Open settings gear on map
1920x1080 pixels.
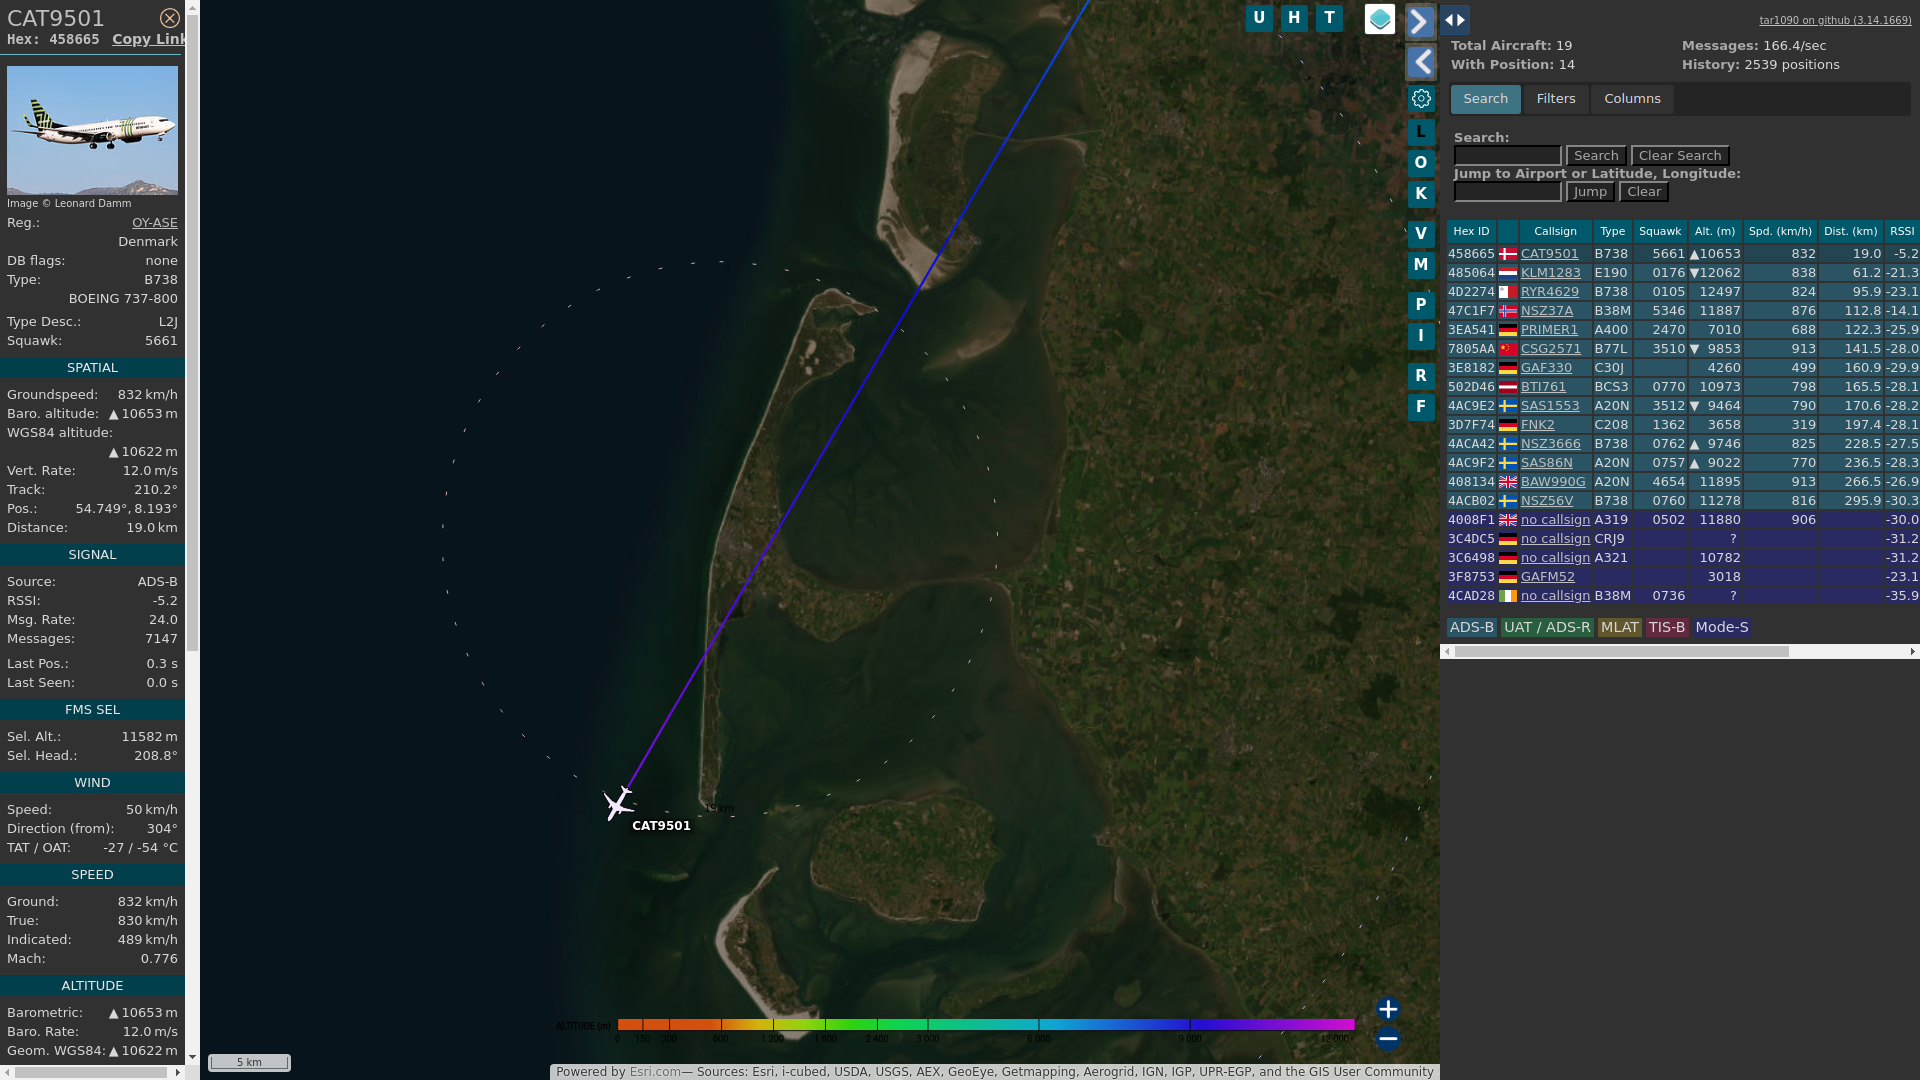[1421, 99]
